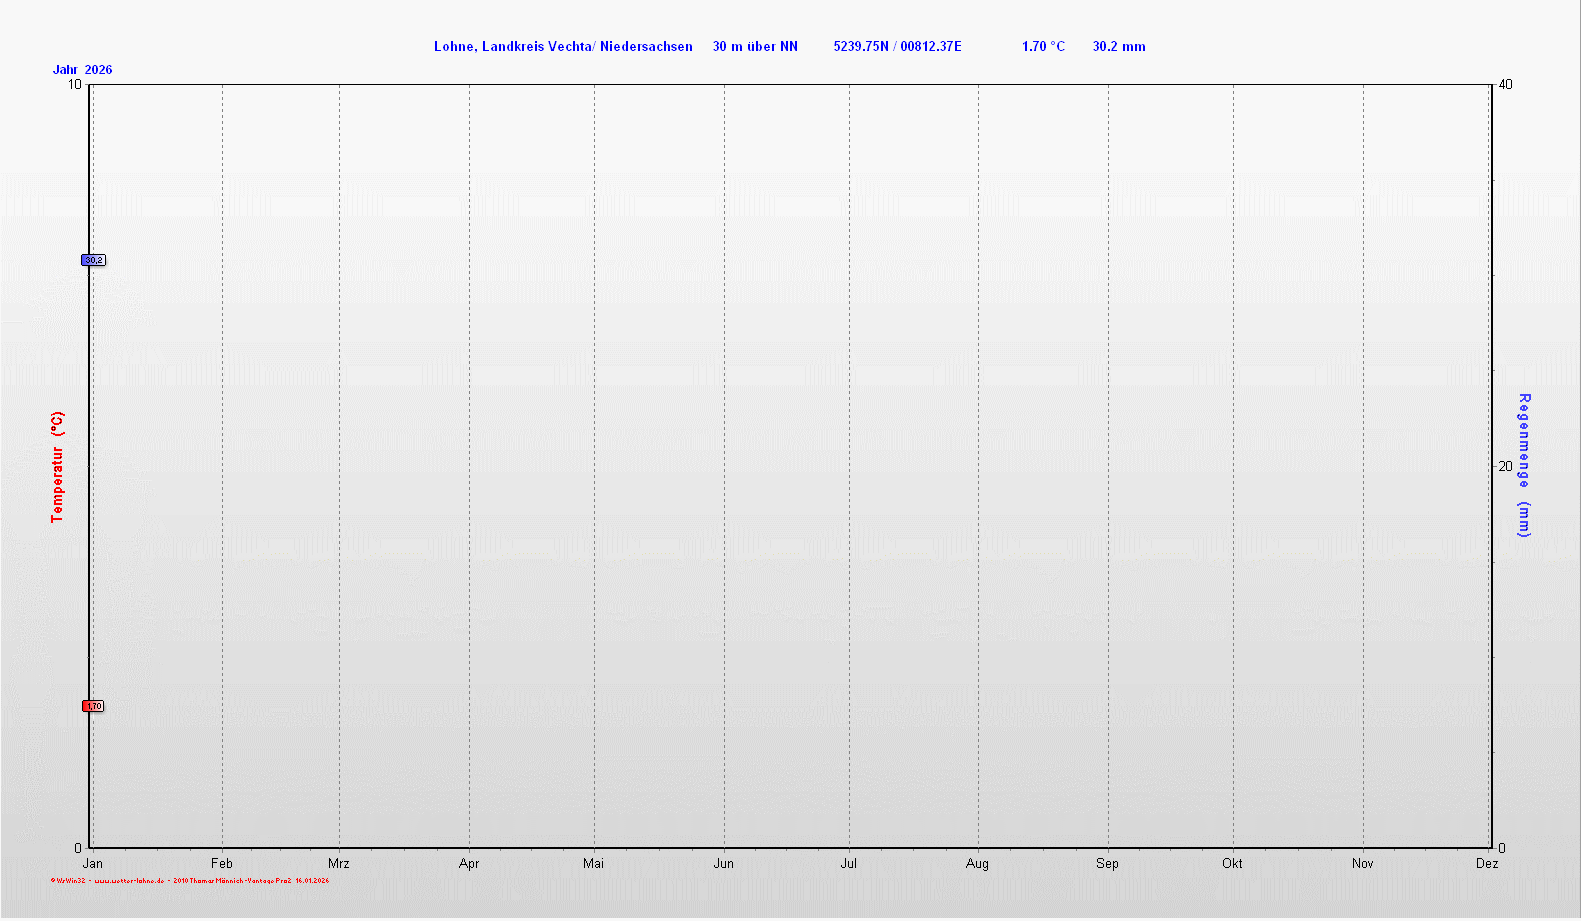This screenshot has height=921, width=1581.
Task: Click the Apr month axis label
Action: 469,863
